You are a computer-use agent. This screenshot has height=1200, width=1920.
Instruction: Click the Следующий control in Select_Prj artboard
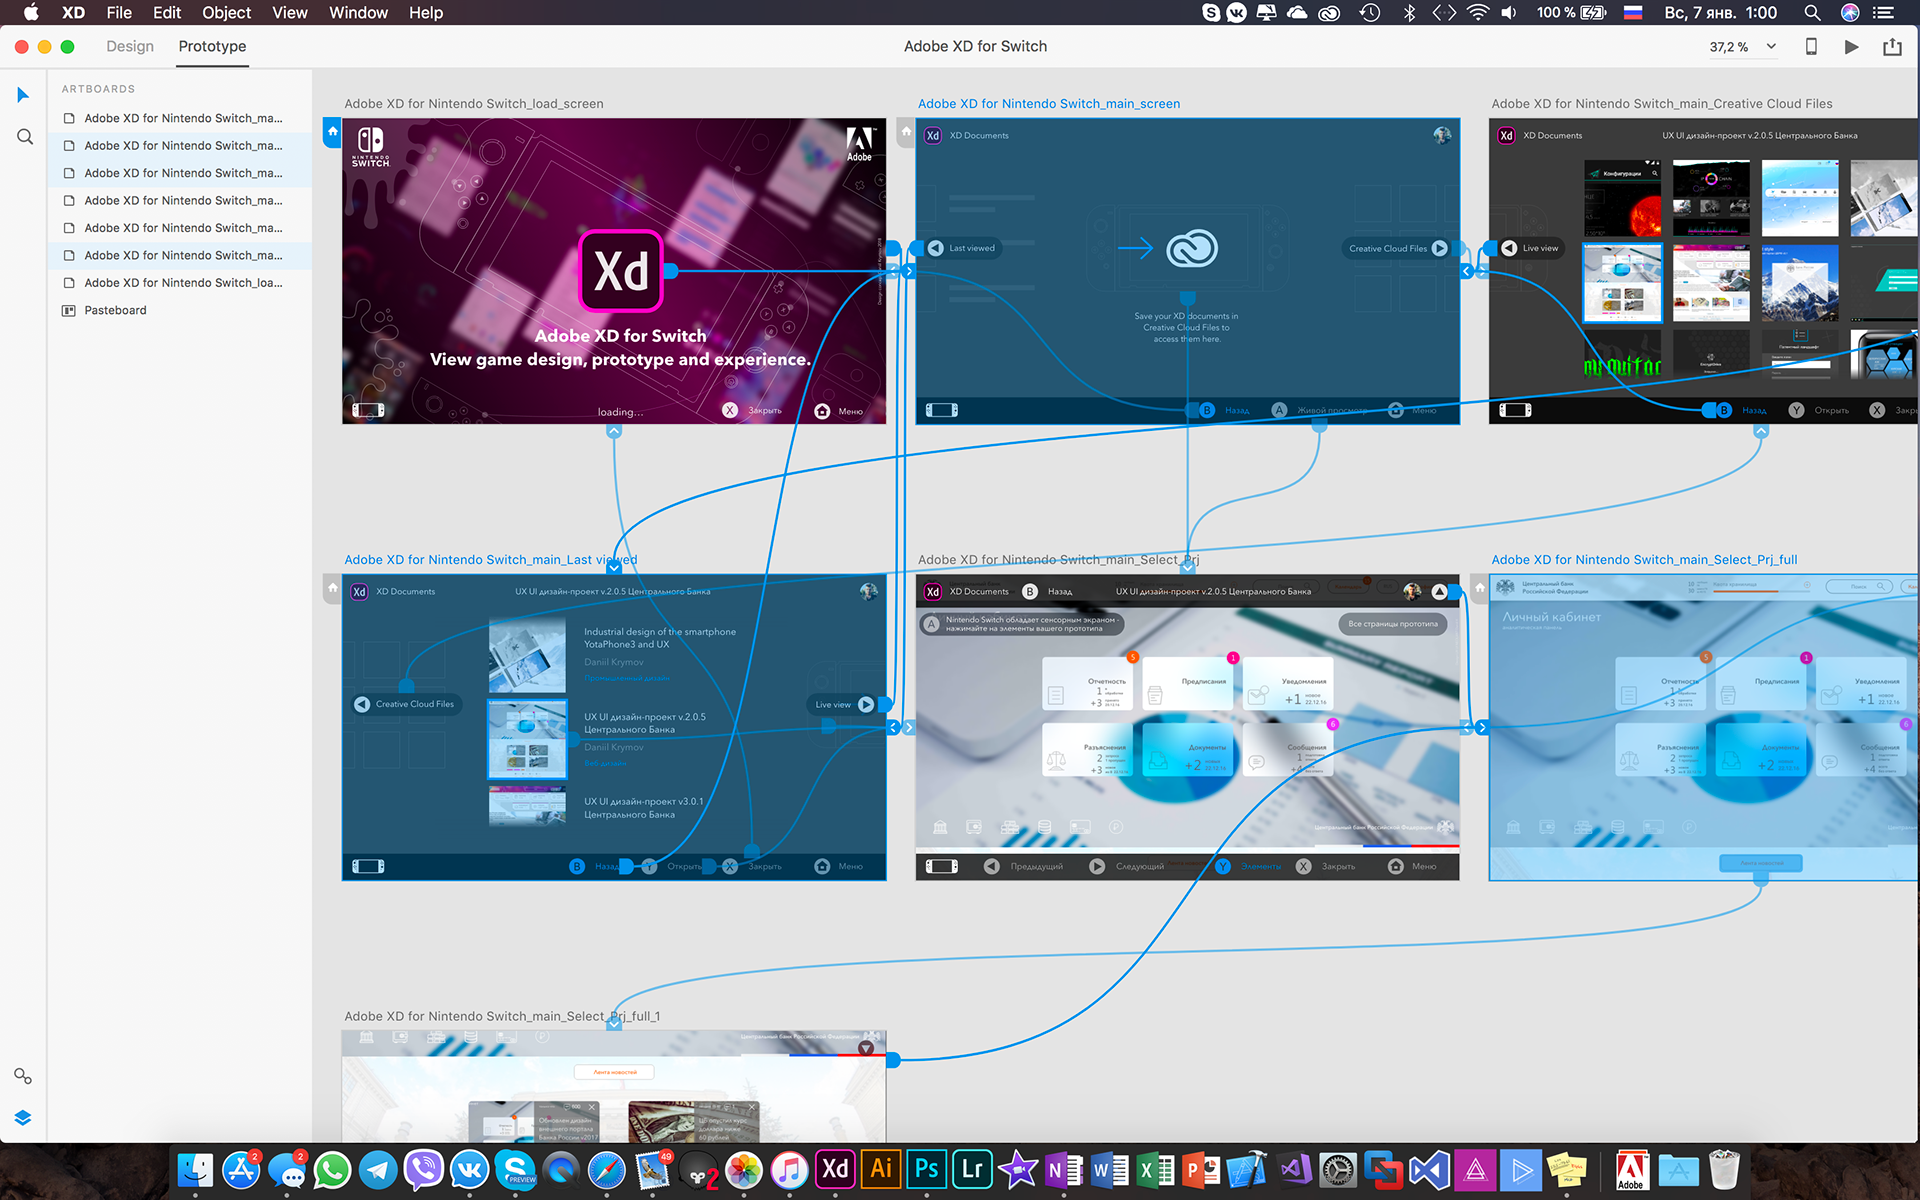(x=1127, y=866)
